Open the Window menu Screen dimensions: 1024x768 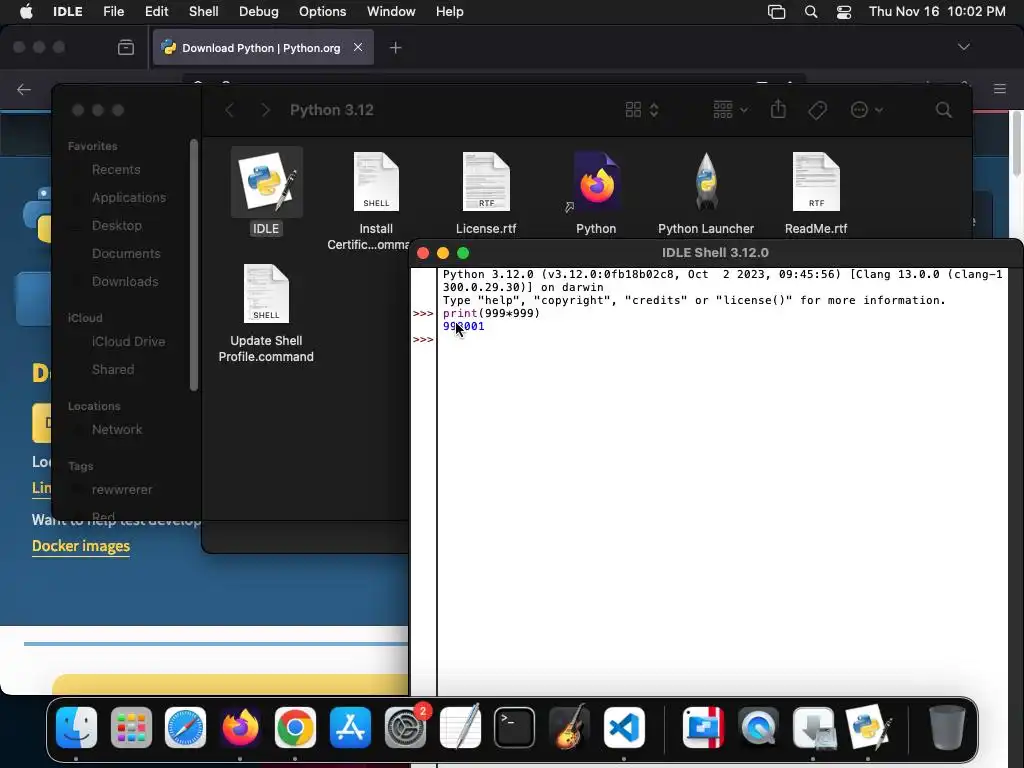(x=391, y=12)
